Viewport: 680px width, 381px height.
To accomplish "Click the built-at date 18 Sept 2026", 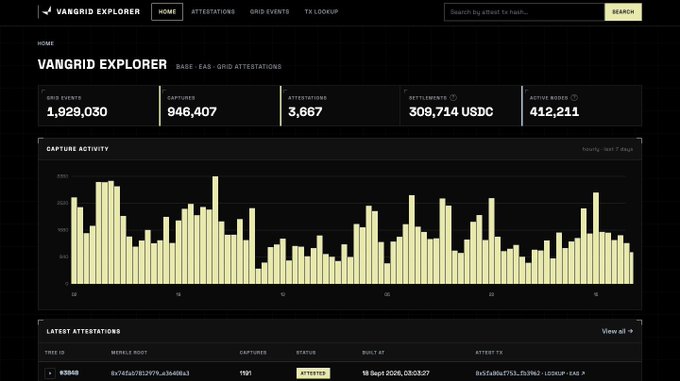I will point(396,373).
